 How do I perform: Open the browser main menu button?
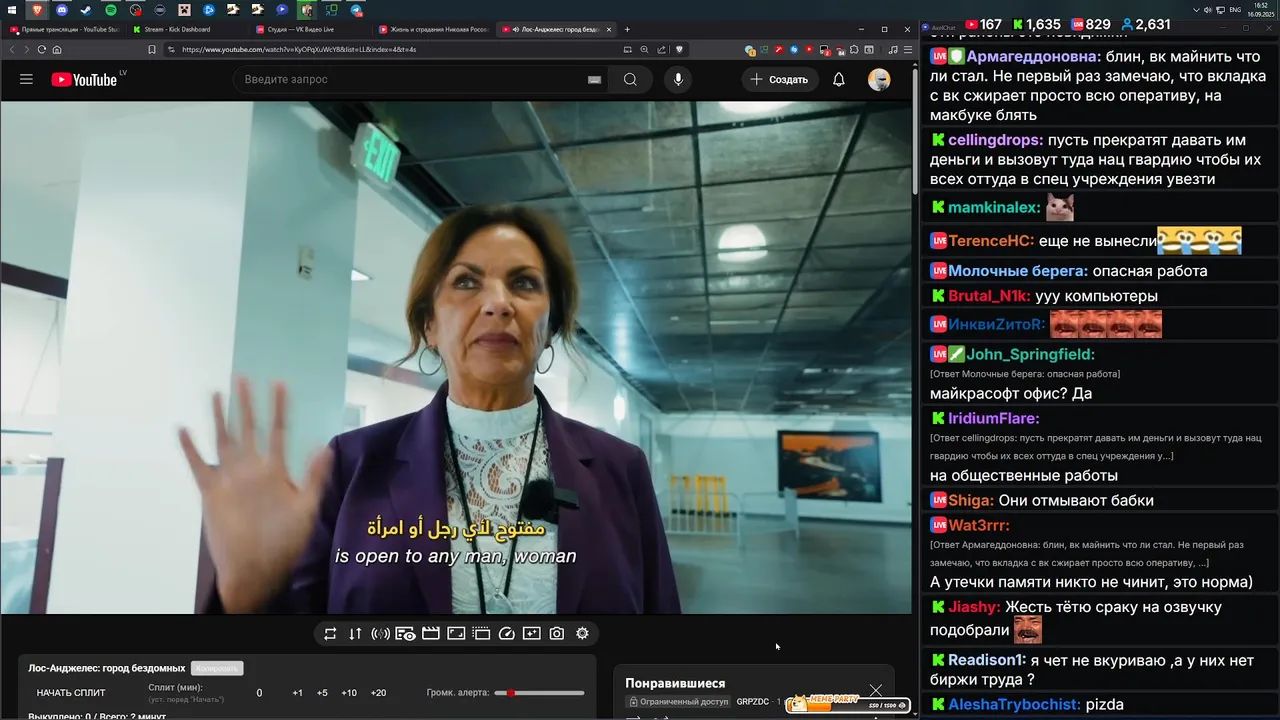click(907, 49)
